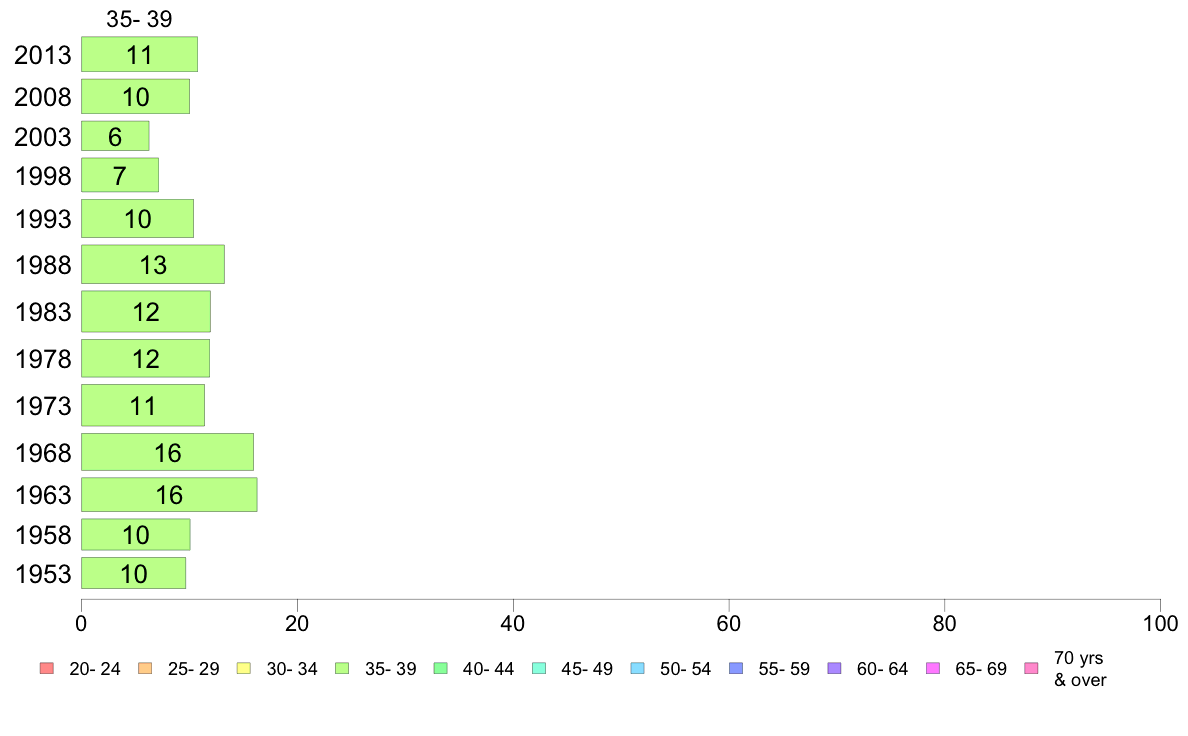
Task: Click the 2003 bar showing 6
Action: click(115, 136)
